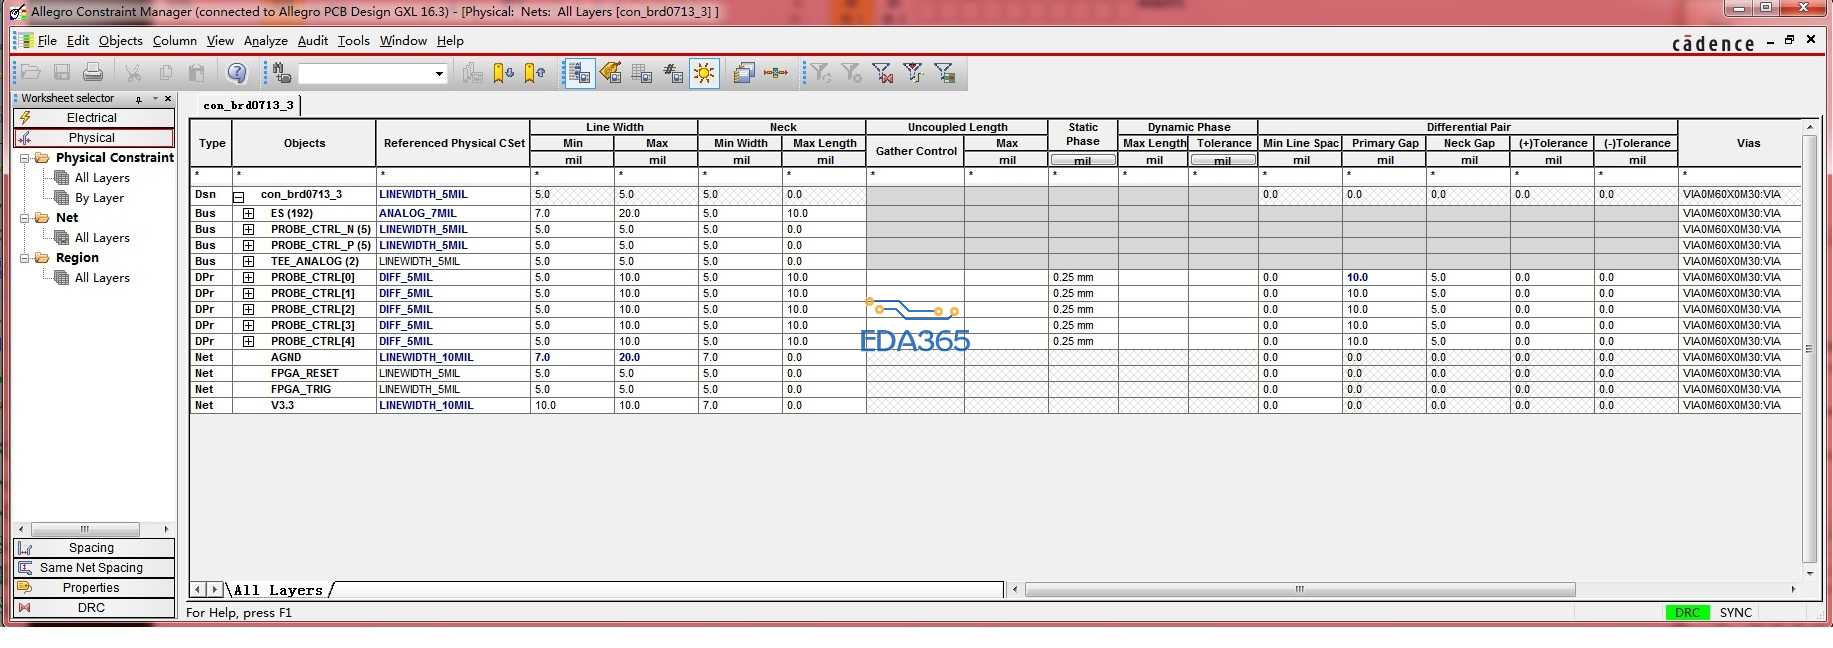
Task: Click the FPGA_RESET net name
Action: pos(305,373)
